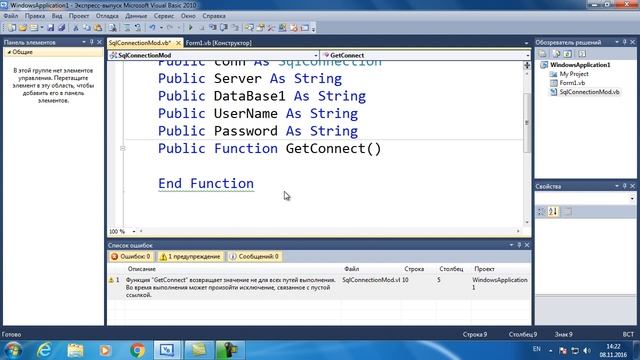Open the Toolbox icon with crossed tools
Image resolution: width=640 pixels, height=360 pixels.
(271, 28)
